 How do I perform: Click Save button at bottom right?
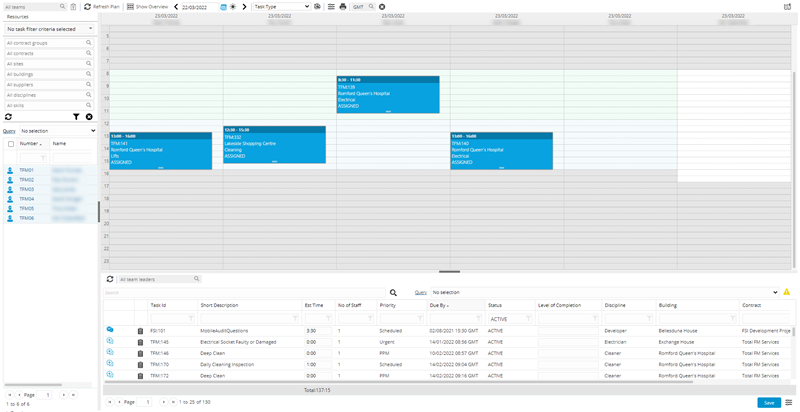tap(767, 402)
